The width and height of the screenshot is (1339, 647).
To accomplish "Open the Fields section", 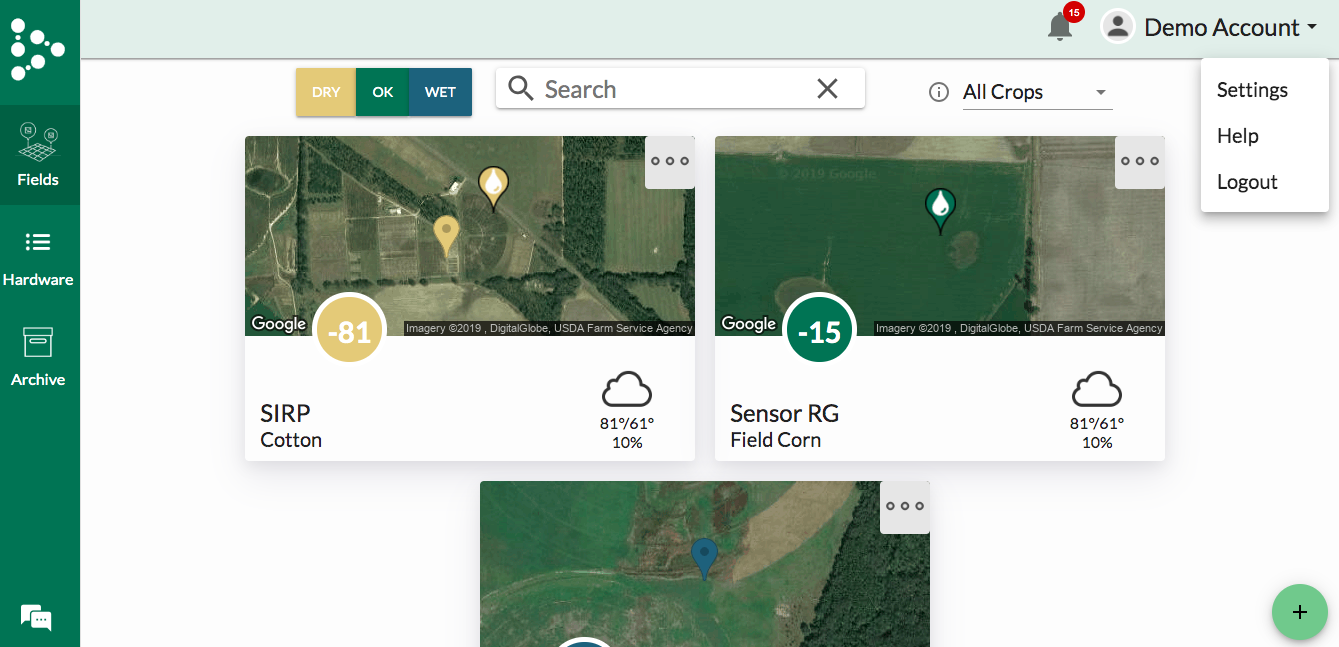I will pos(39,155).
